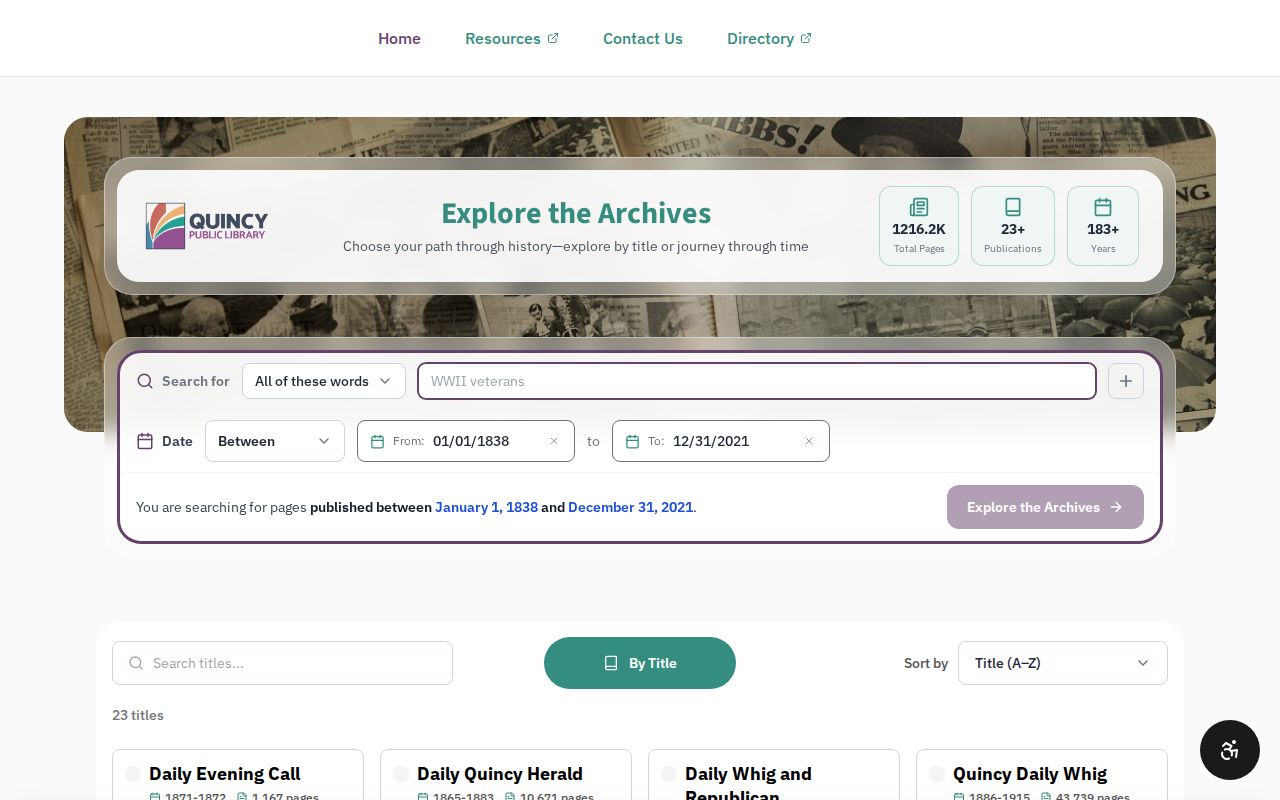
Task: Clear the From date with the X
Action: click(554, 441)
